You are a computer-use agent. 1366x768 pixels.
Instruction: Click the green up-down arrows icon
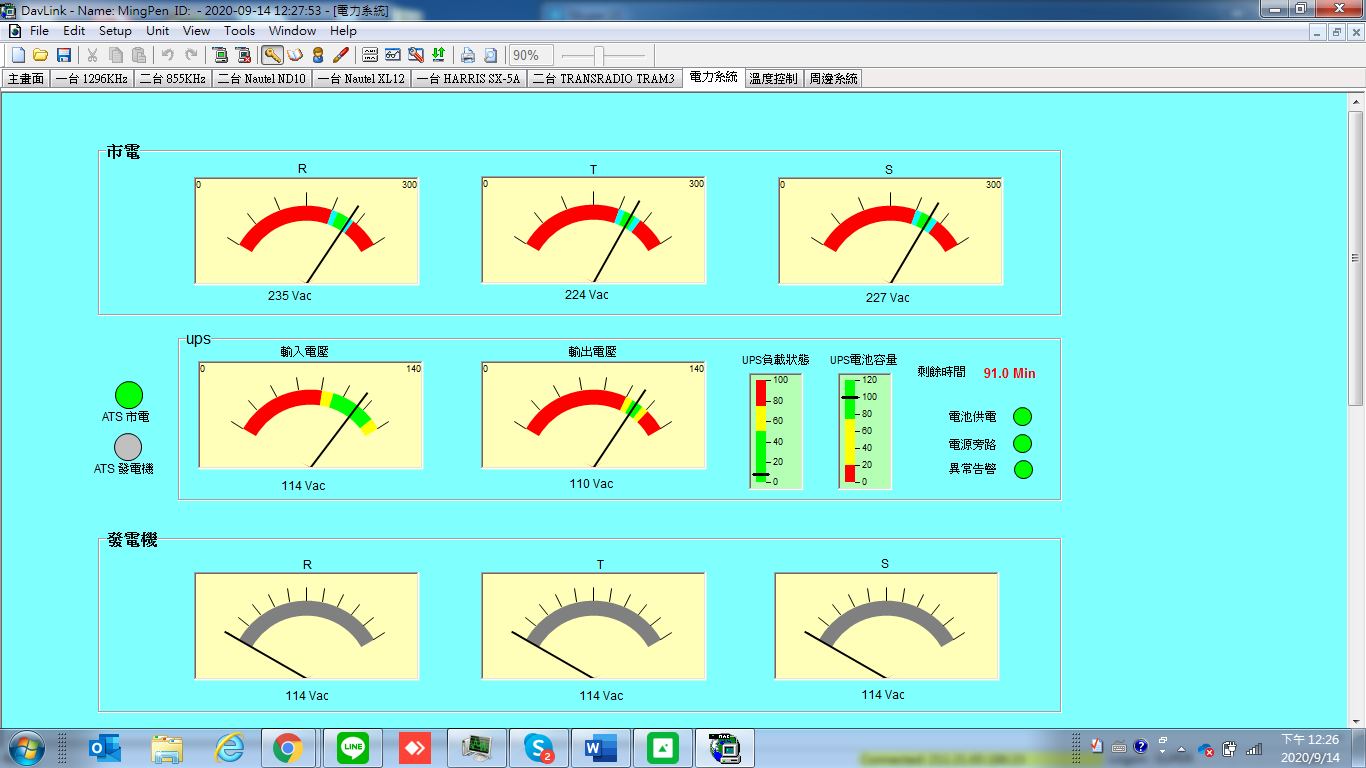[x=438, y=55]
